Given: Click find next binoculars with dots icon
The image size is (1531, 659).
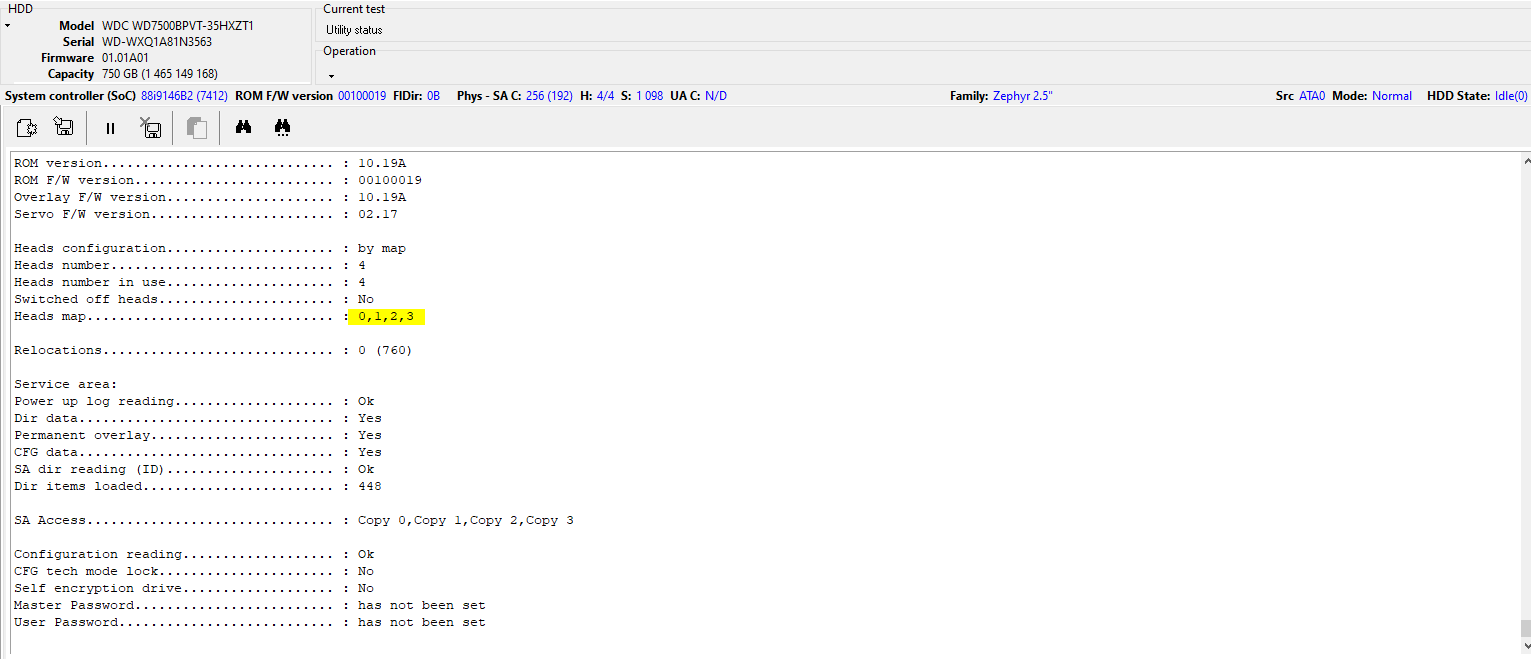Looking at the screenshot, I should point(282,127).
